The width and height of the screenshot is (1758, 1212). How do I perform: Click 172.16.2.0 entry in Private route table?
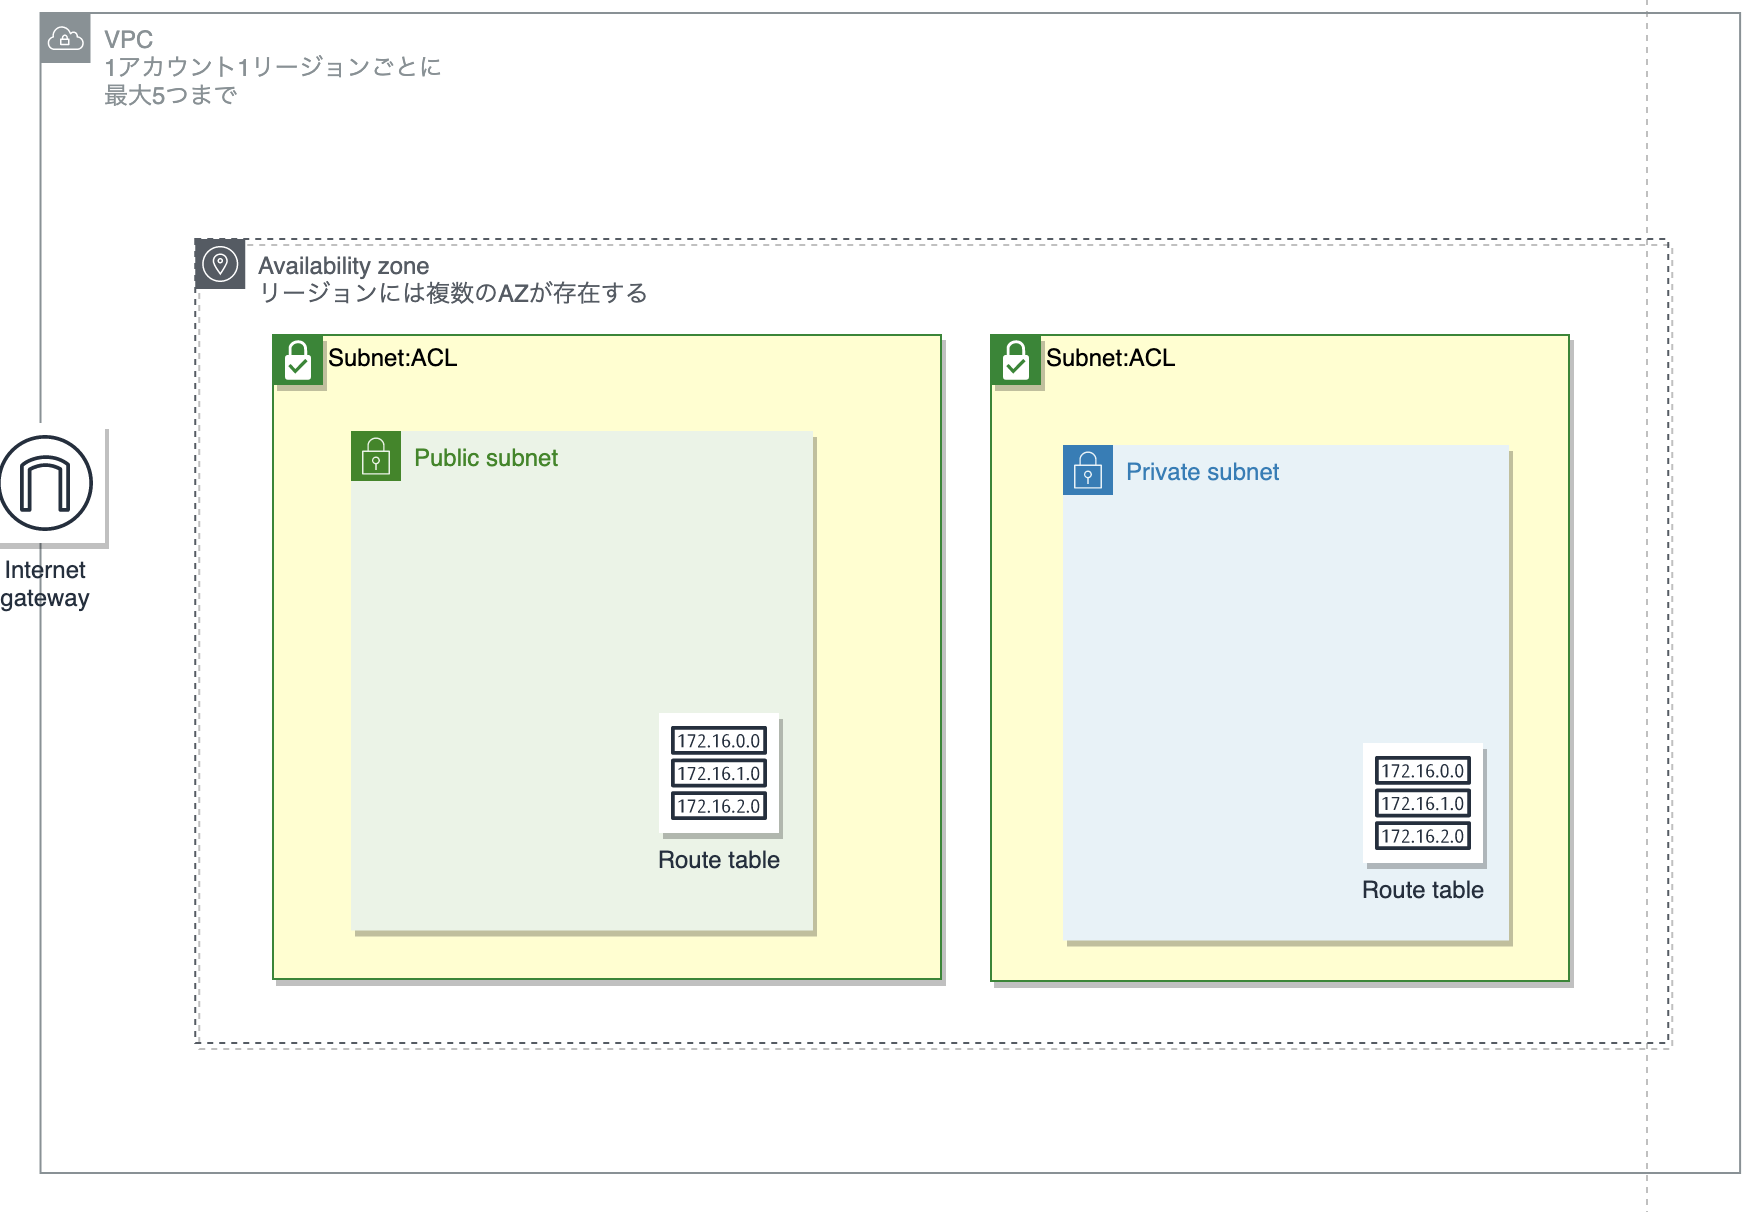pyautogui.click(x=1423, y=836)
